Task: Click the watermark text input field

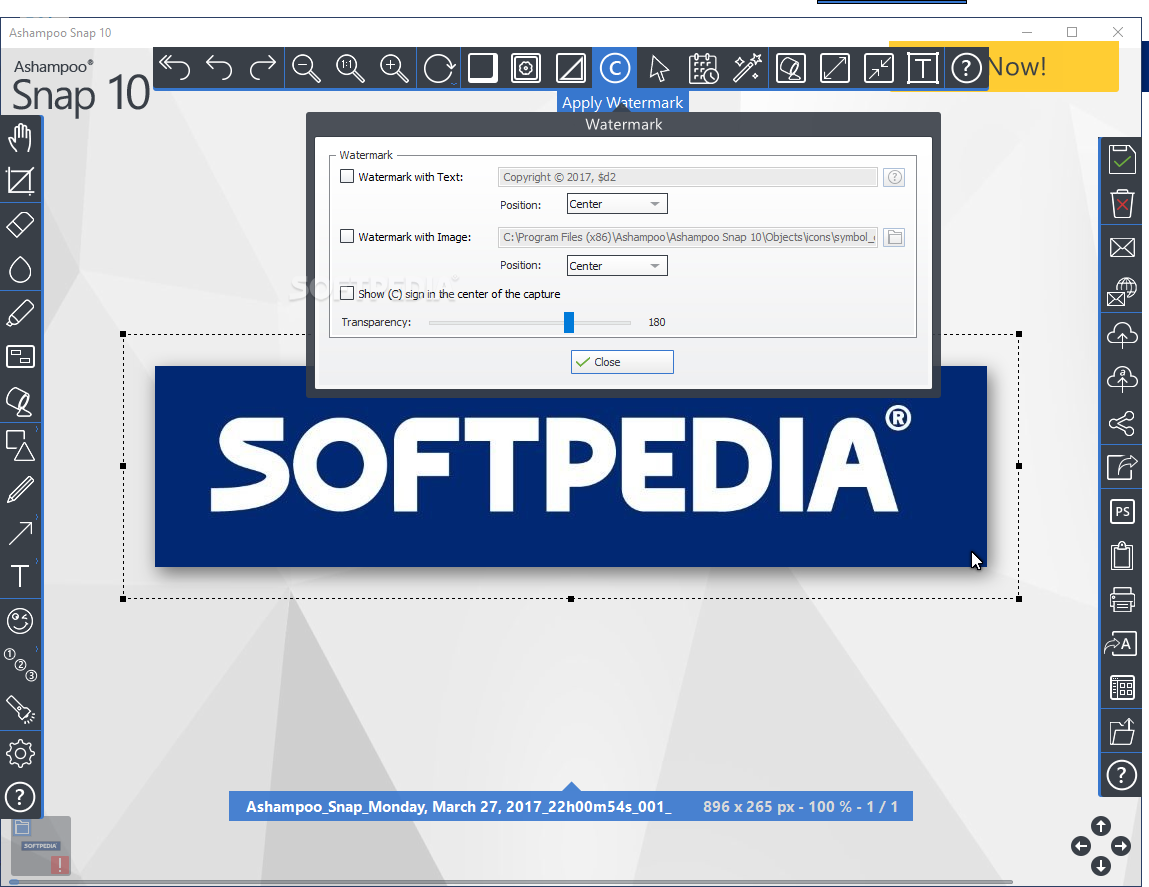Action: pyautogui.click(x=687, y=177)
